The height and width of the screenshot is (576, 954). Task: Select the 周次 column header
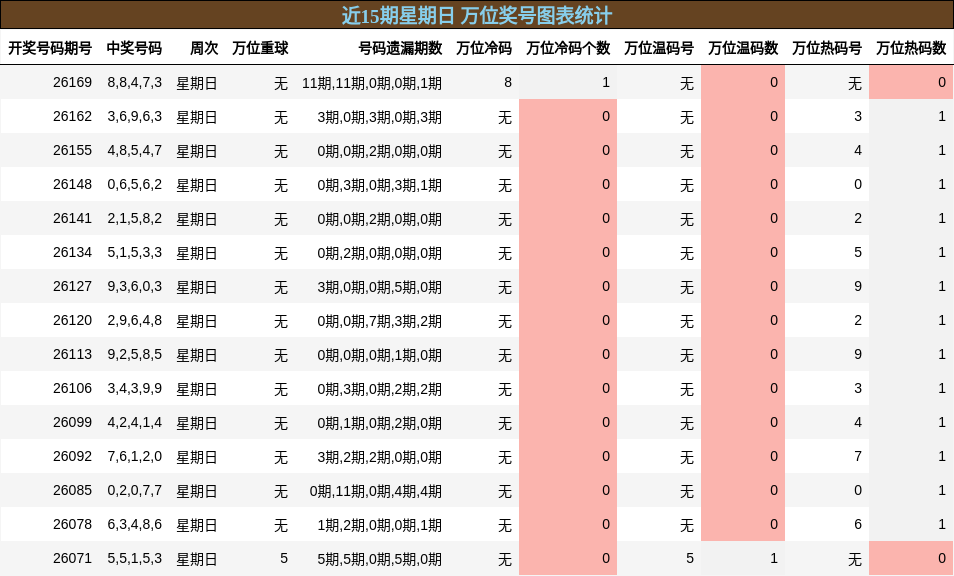coord(204,48)
